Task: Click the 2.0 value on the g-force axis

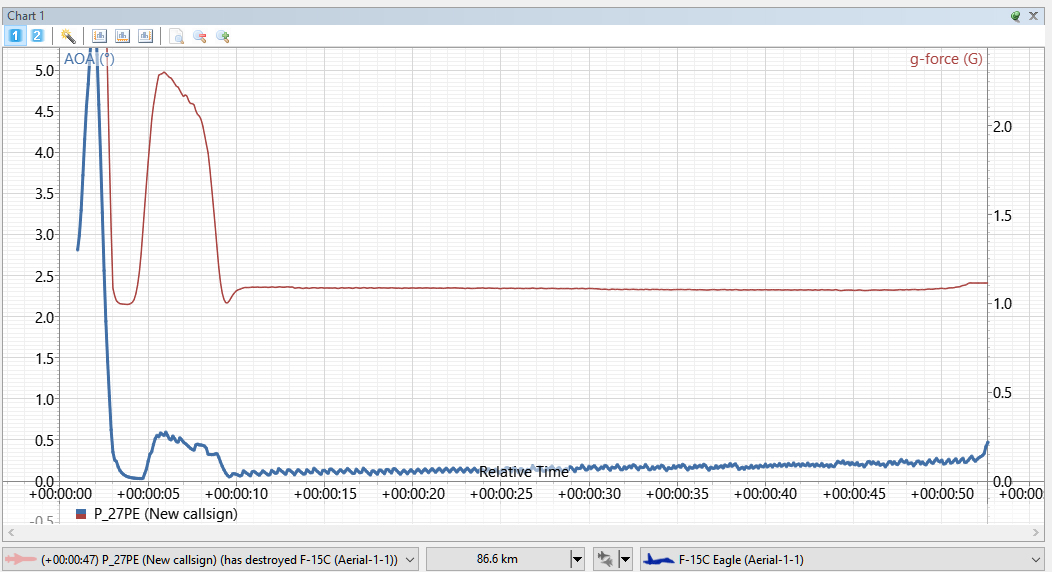Action: click(1002, 127)
